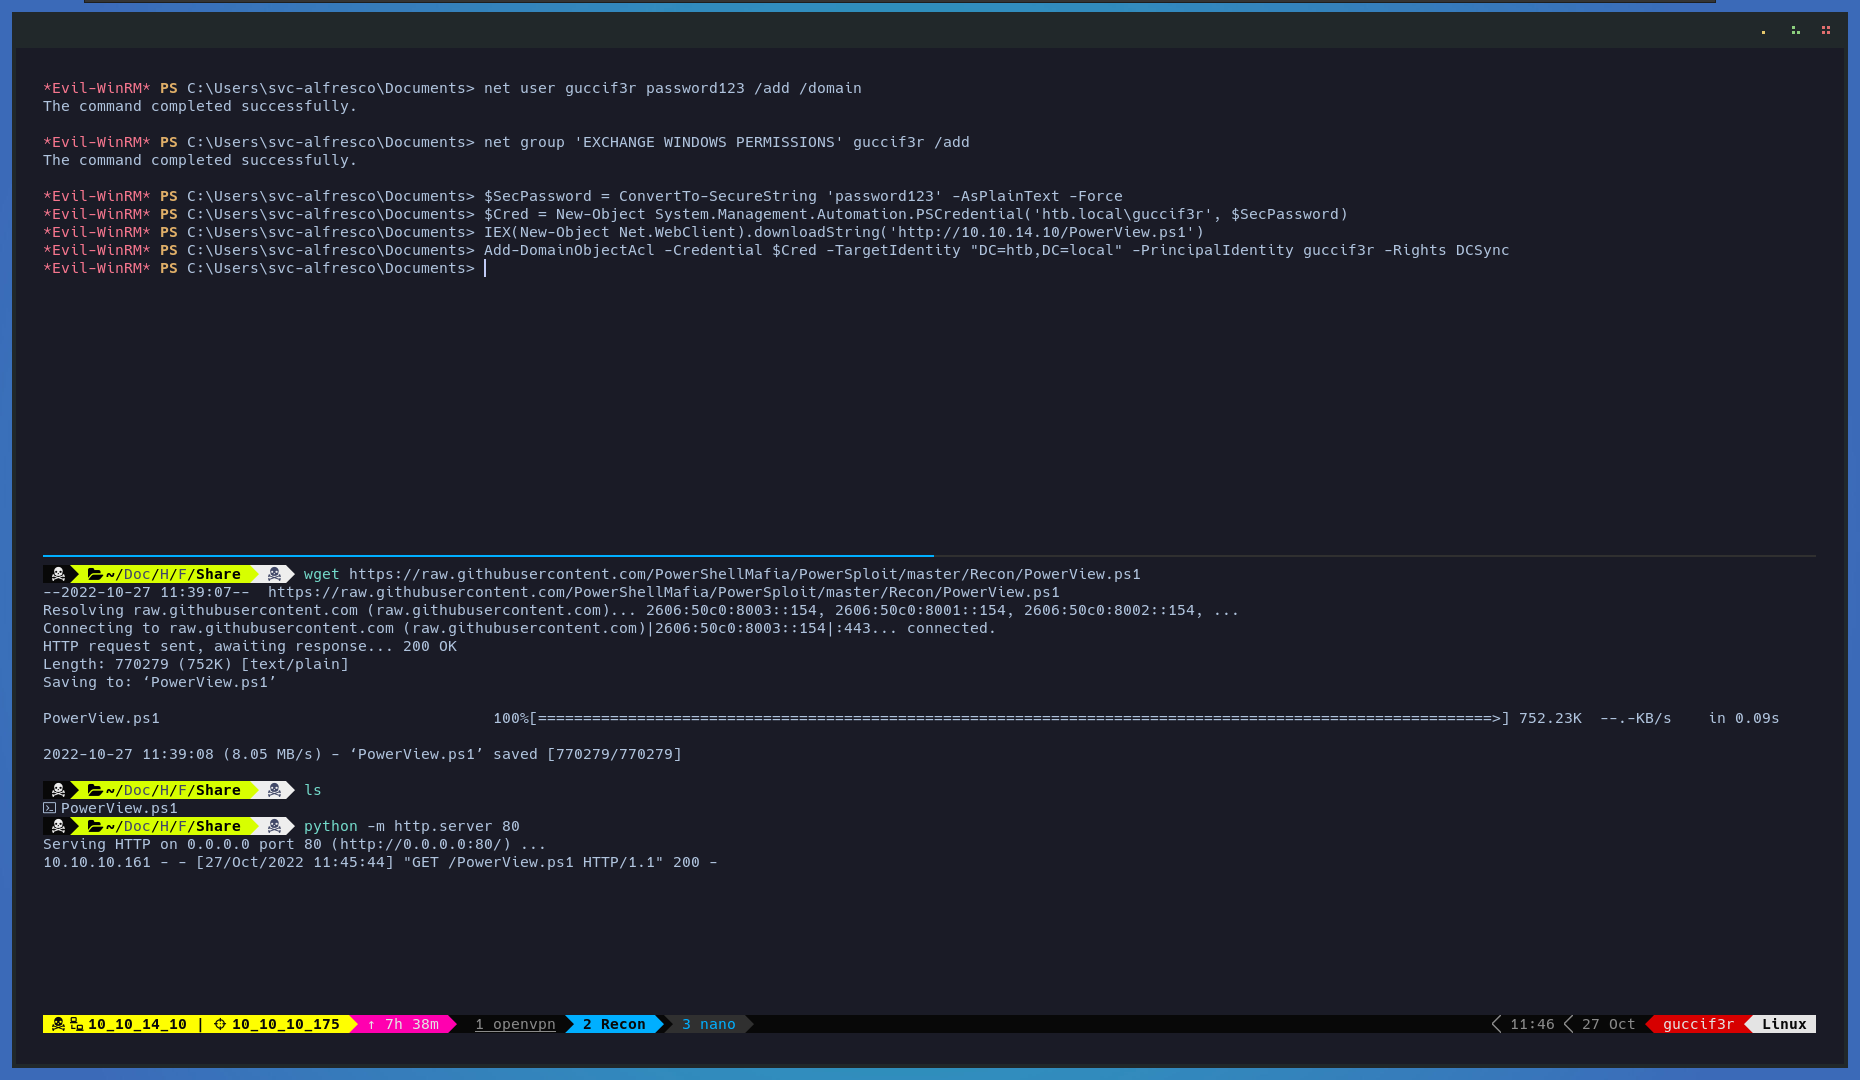Click the net user guccif3r password123 command
The width and height of the screenshot is (1860, 1080).
[672, 88]
